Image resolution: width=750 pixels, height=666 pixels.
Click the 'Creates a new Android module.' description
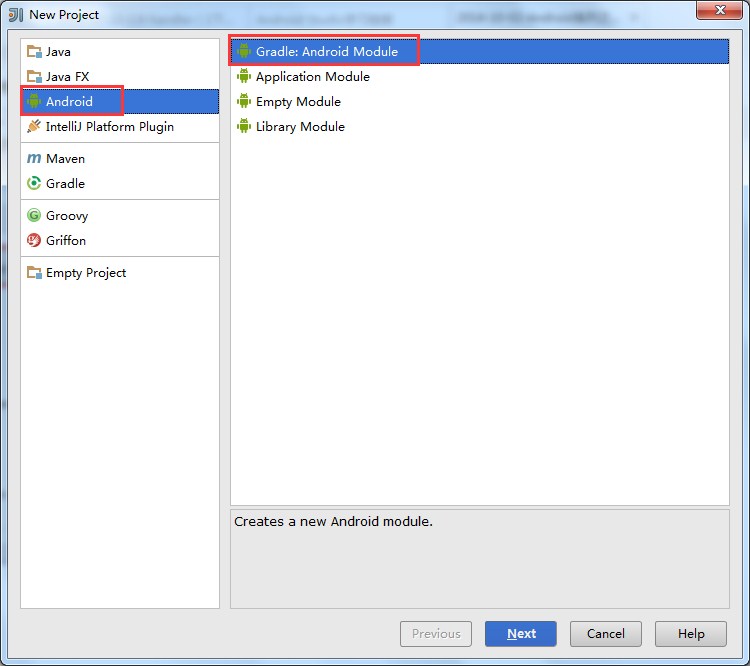click(x=333, y=522)
